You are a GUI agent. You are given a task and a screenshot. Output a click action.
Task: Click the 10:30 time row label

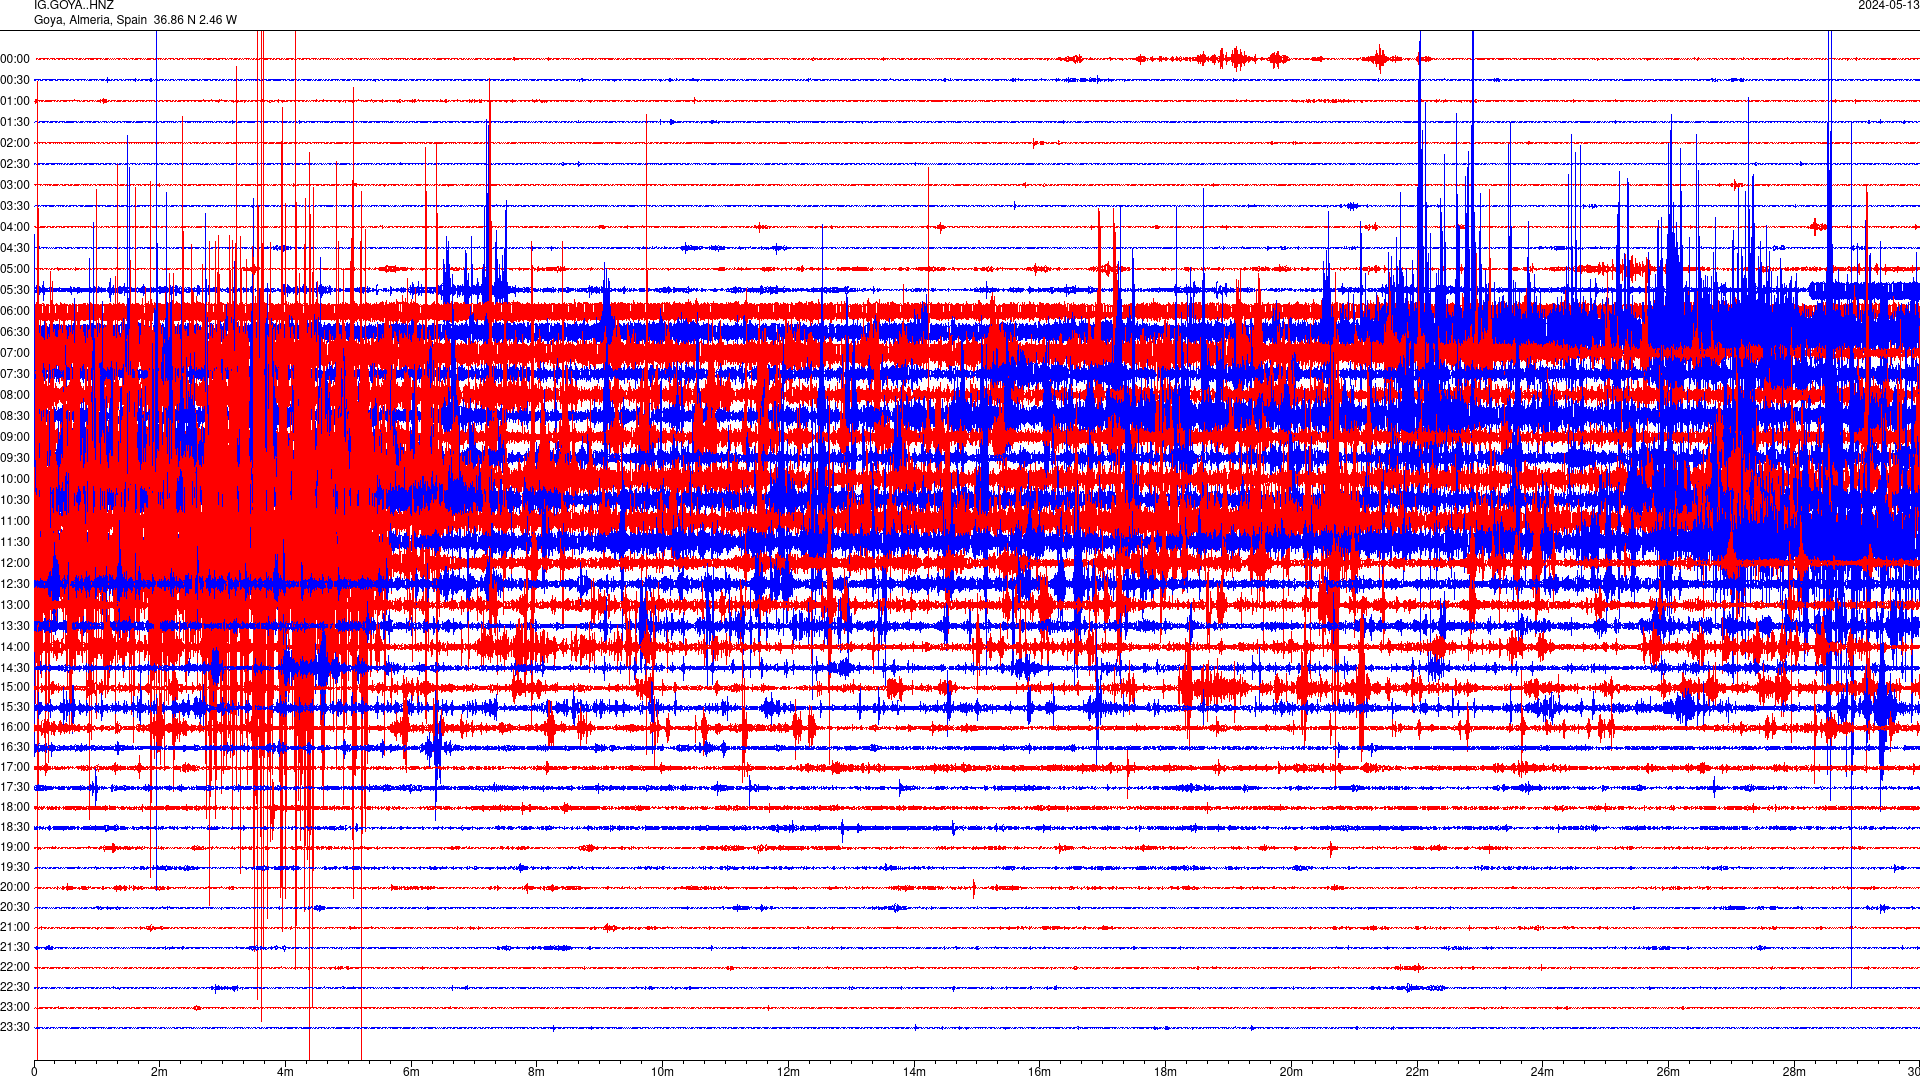(15, 500)
